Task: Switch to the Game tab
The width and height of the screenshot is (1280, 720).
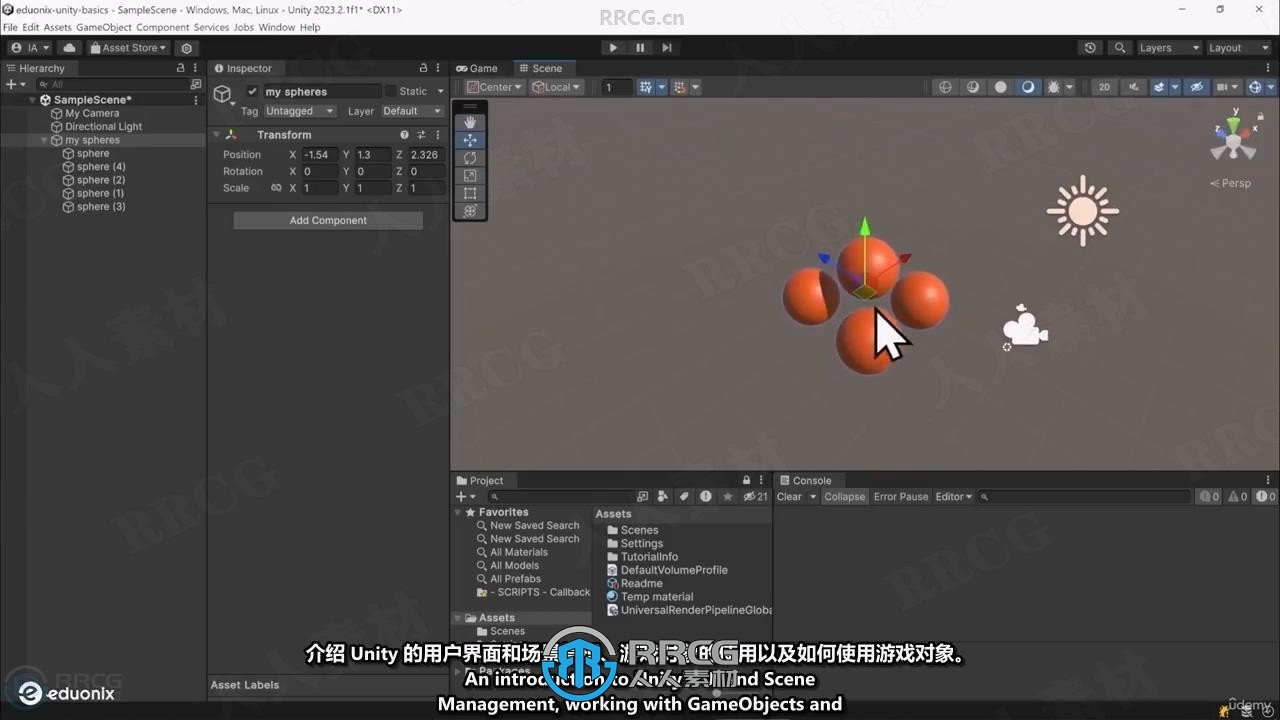Action: click(x=478, y=68)
